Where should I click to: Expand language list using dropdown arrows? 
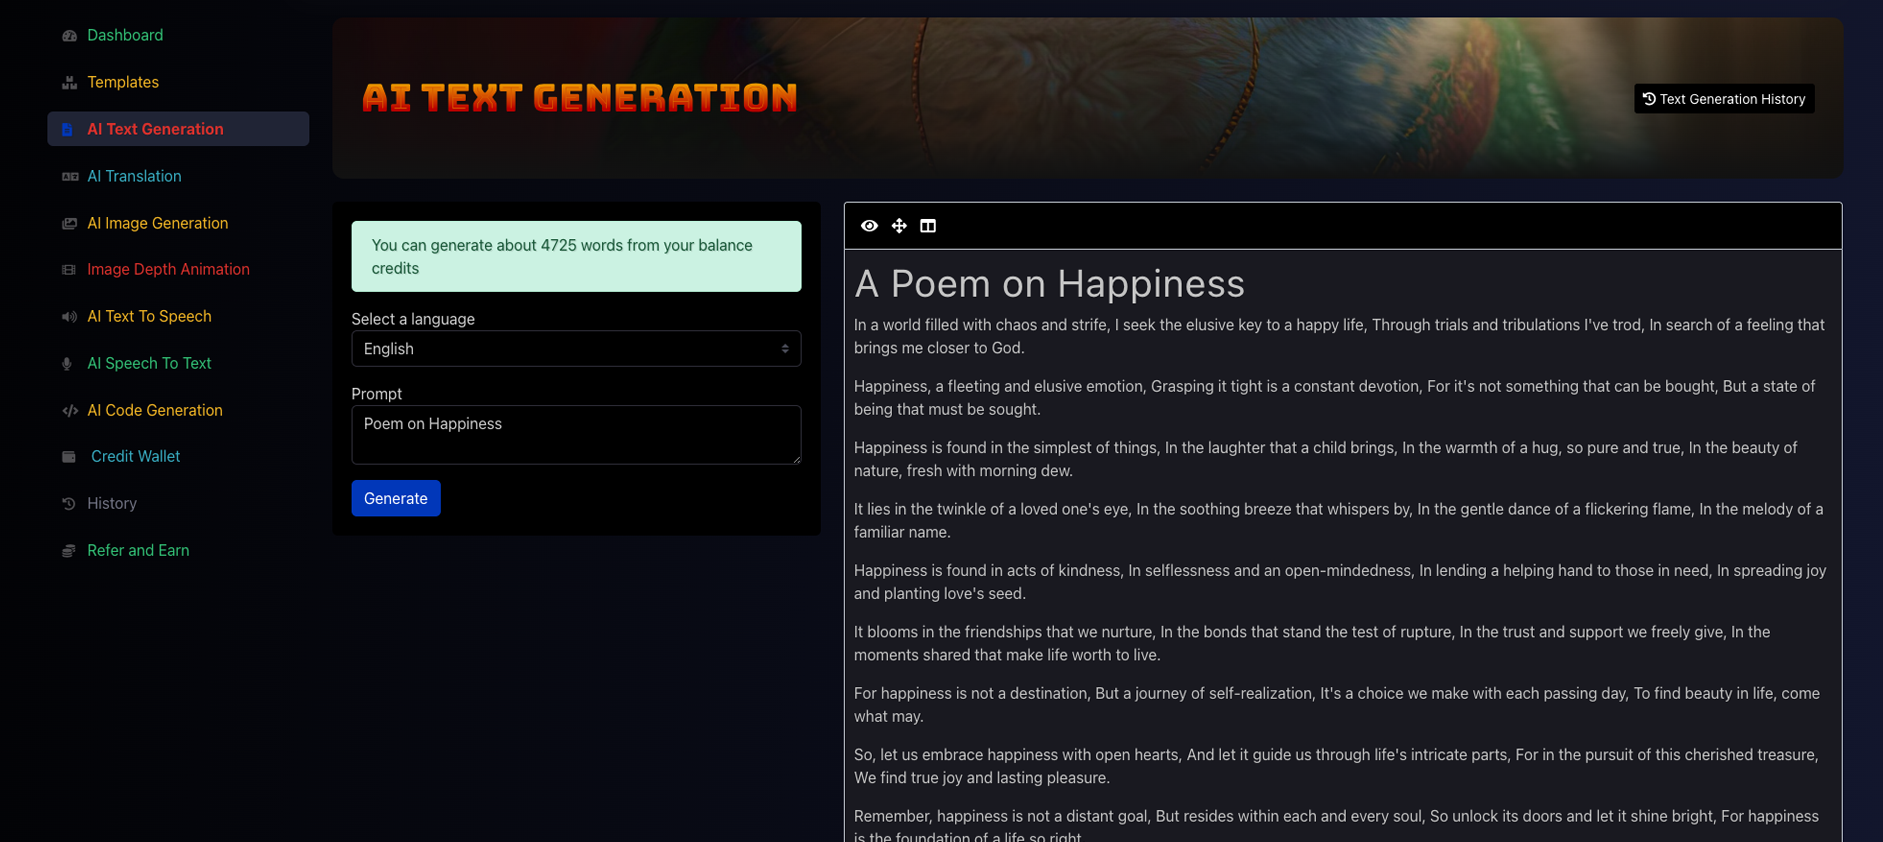point(785,349)
